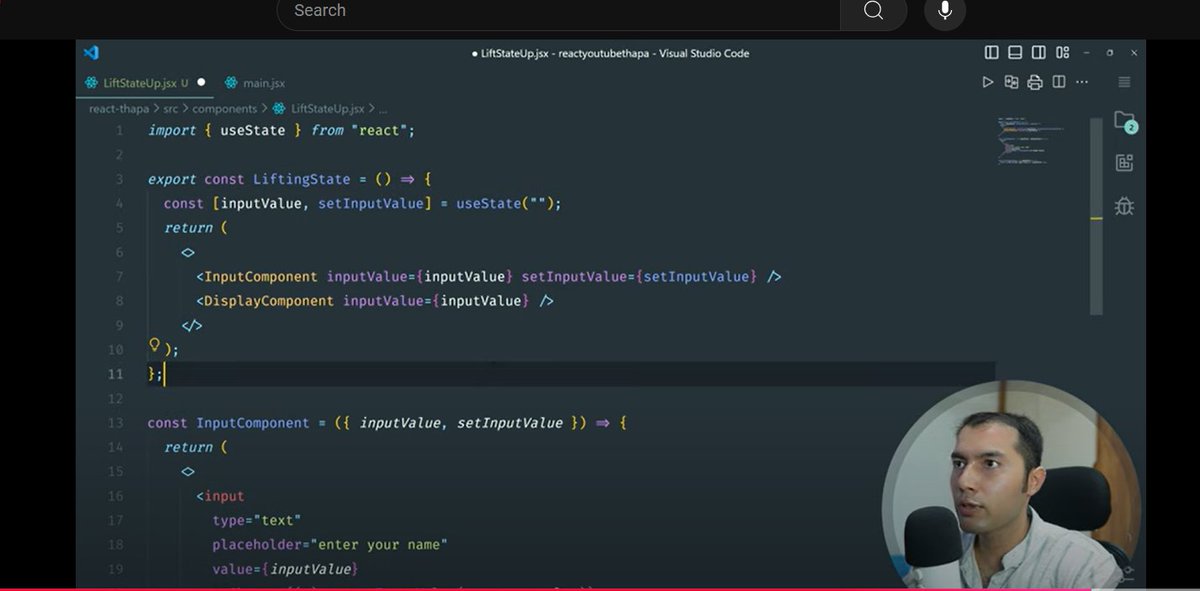Click line number 19 in gutter
This screenshot has height=591, width=1200.
116,569
